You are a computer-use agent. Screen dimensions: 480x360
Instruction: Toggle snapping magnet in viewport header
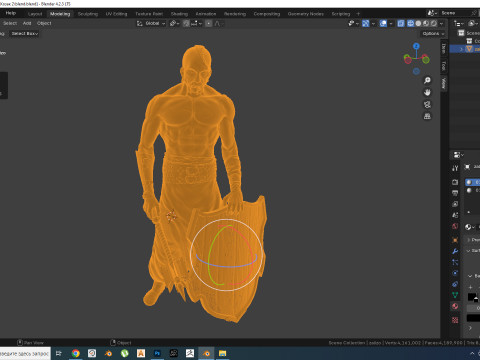pyautogui.click(x=186, y=23)
